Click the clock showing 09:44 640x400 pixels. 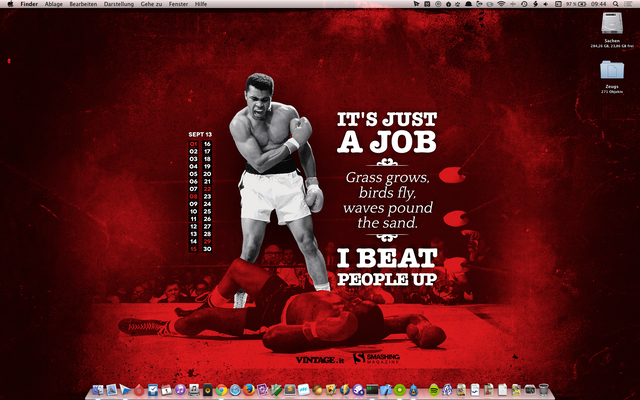(x=598, y=4)
